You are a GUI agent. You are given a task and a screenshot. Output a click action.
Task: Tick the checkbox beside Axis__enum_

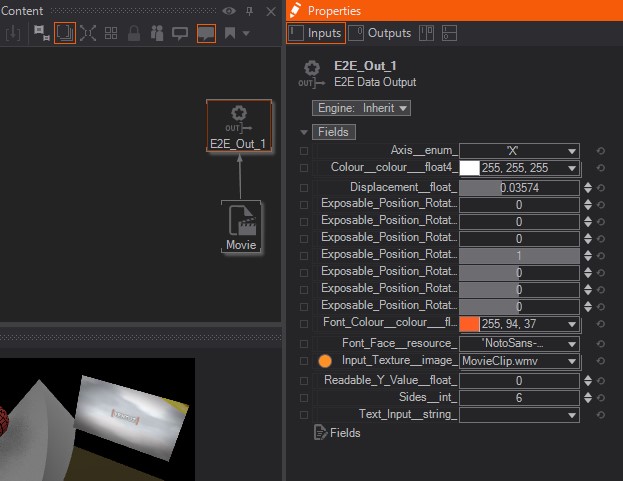tap(304, 150)
